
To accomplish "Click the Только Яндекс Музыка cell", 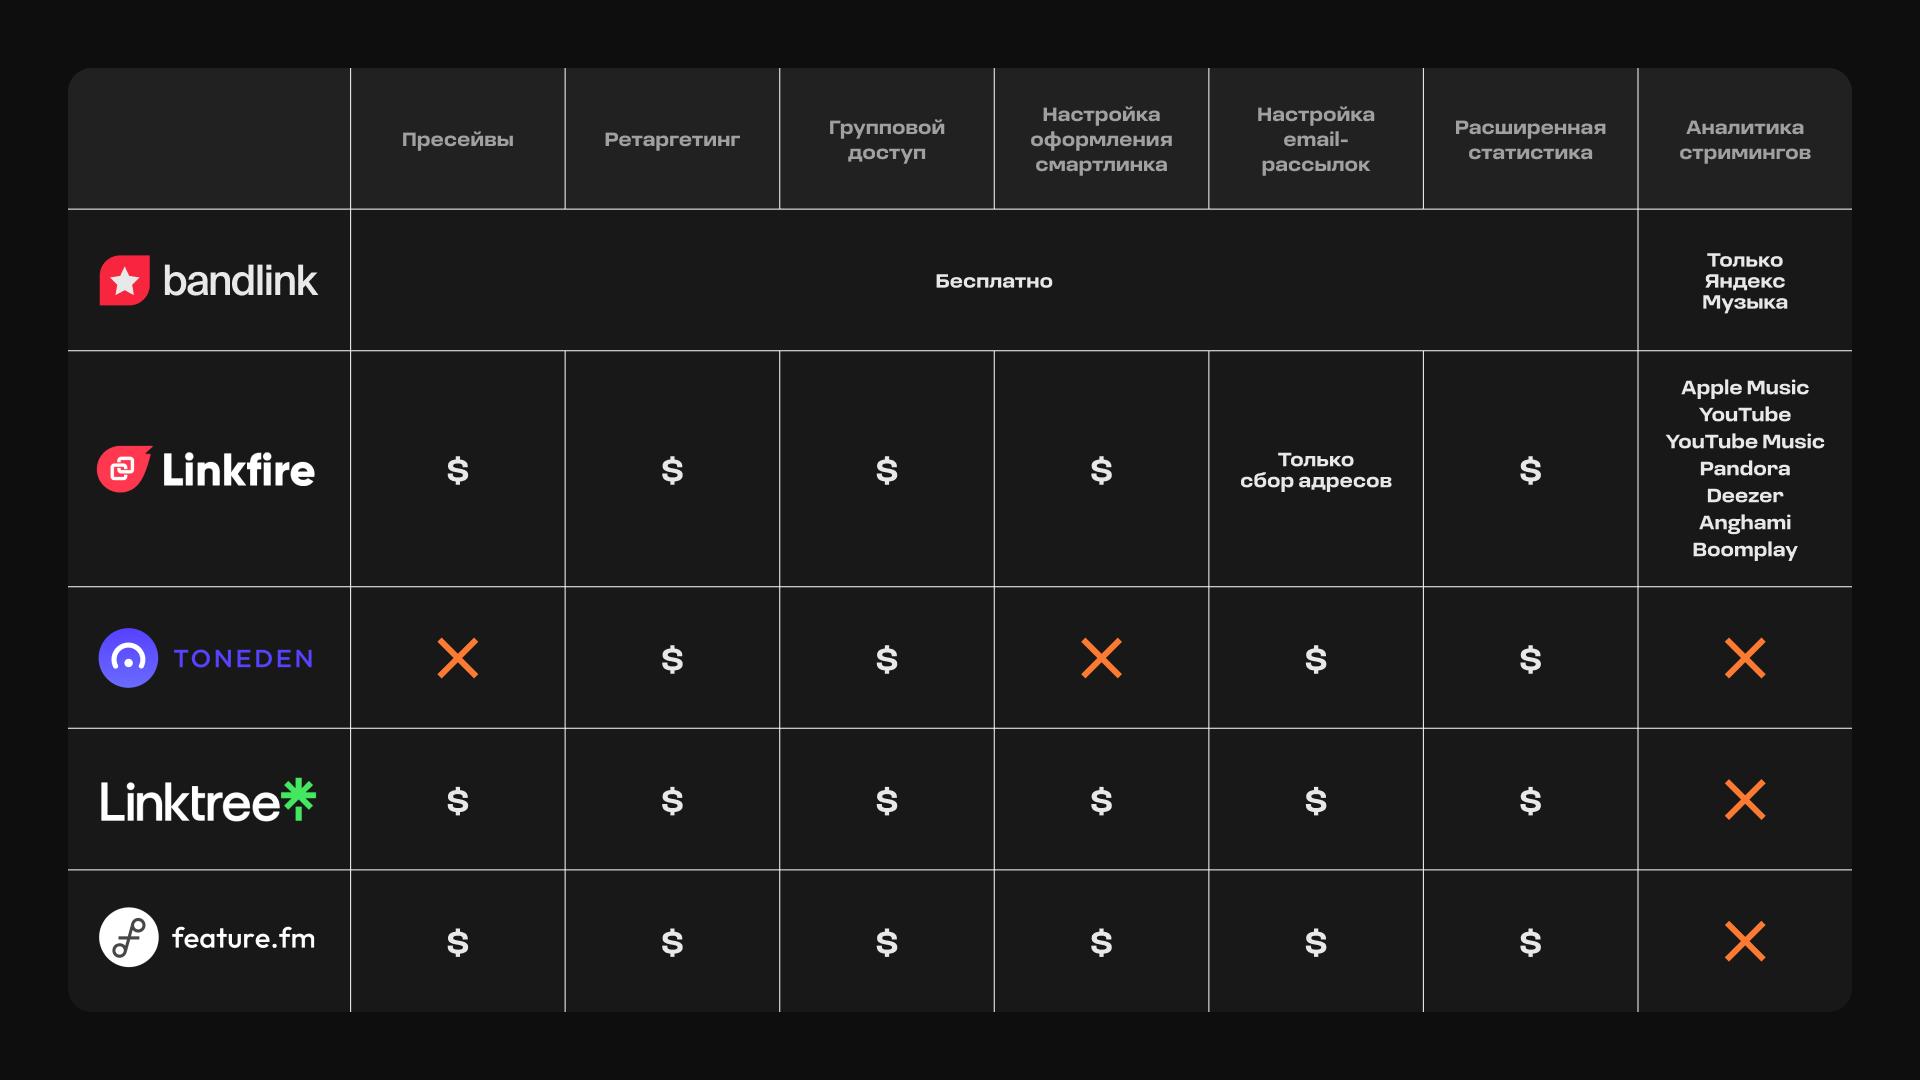I will point(1745,281).
